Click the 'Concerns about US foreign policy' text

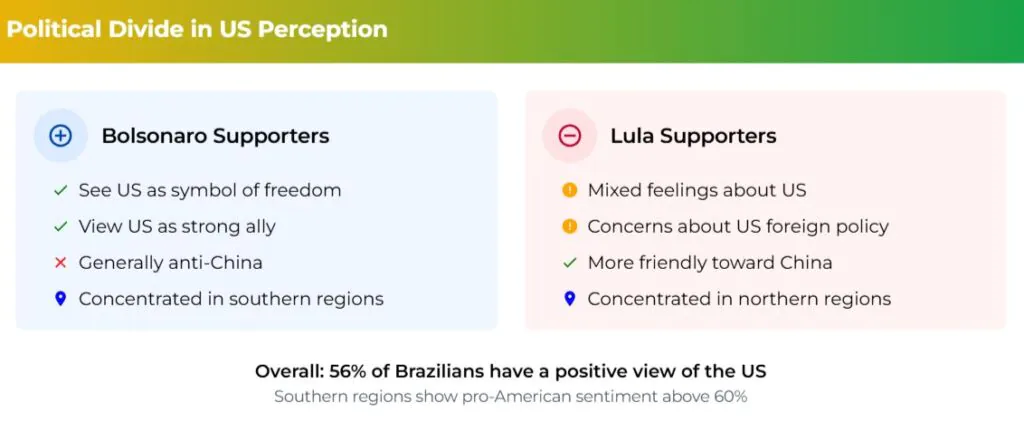click(738, 226)
